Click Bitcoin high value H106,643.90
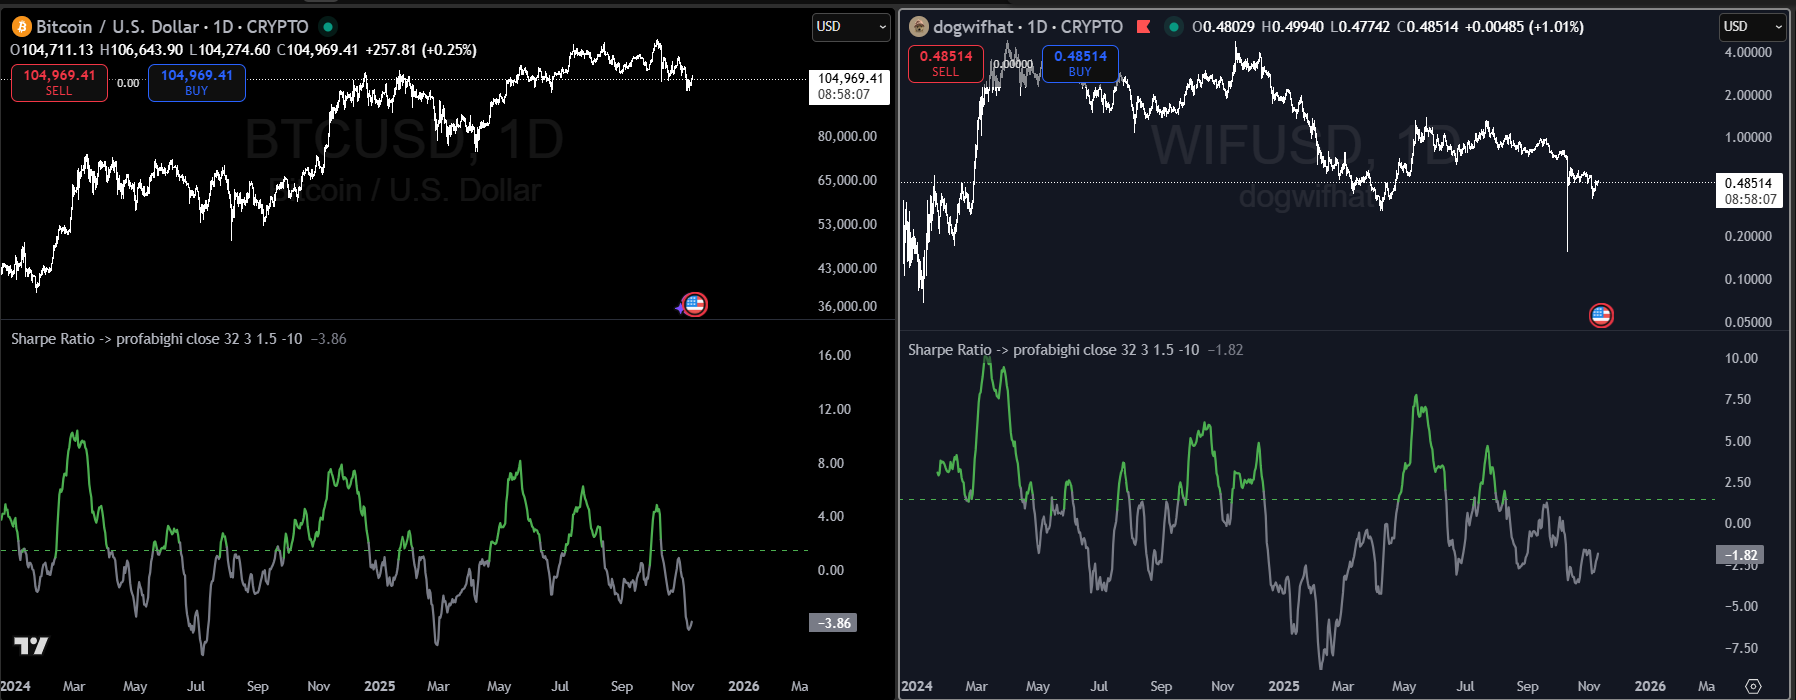The height and width of the screenshot is (700, 1796). (x=142, y=50)
